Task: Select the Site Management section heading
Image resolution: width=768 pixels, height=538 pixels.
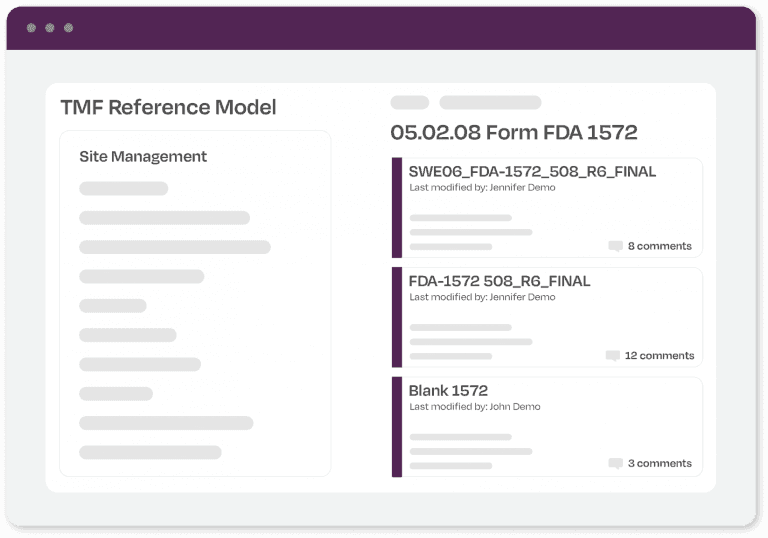Action: (143, 157)
